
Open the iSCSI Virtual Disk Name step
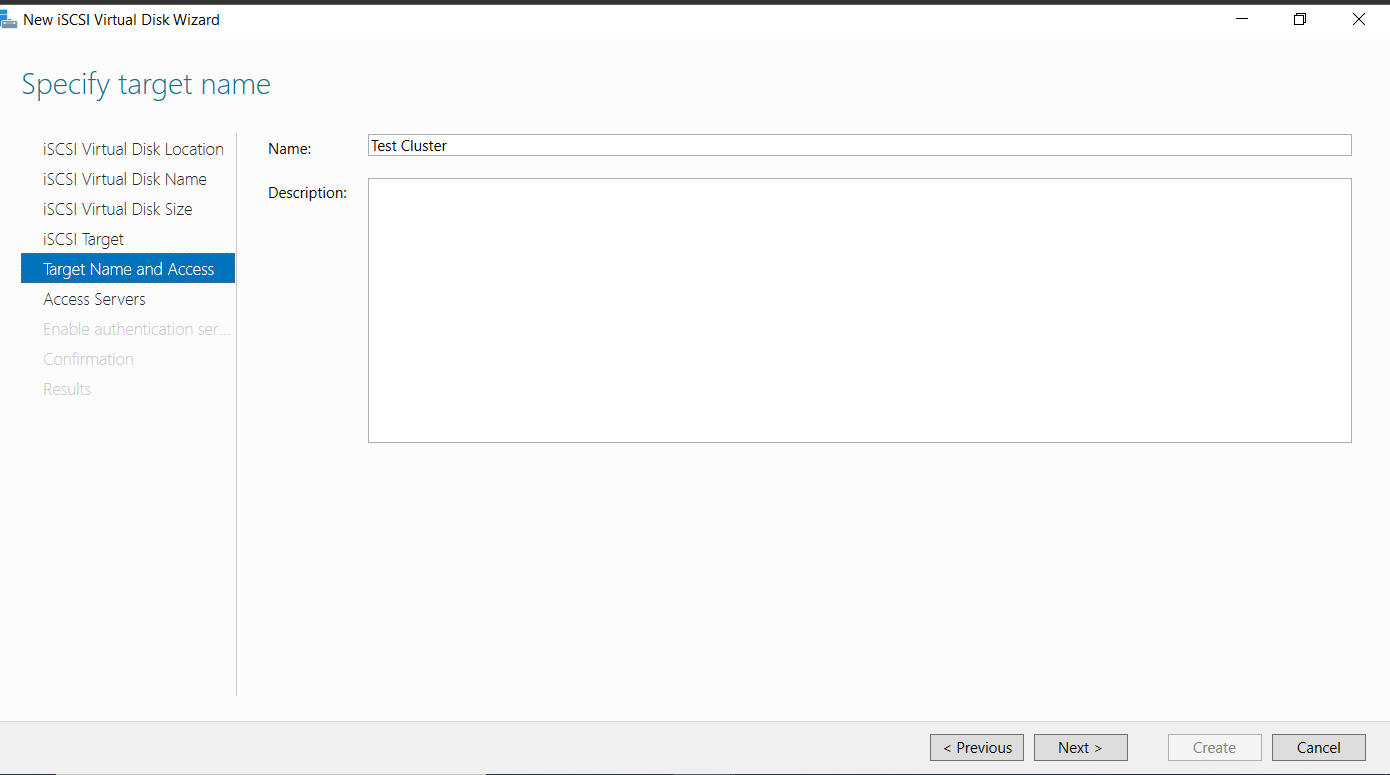125,179
